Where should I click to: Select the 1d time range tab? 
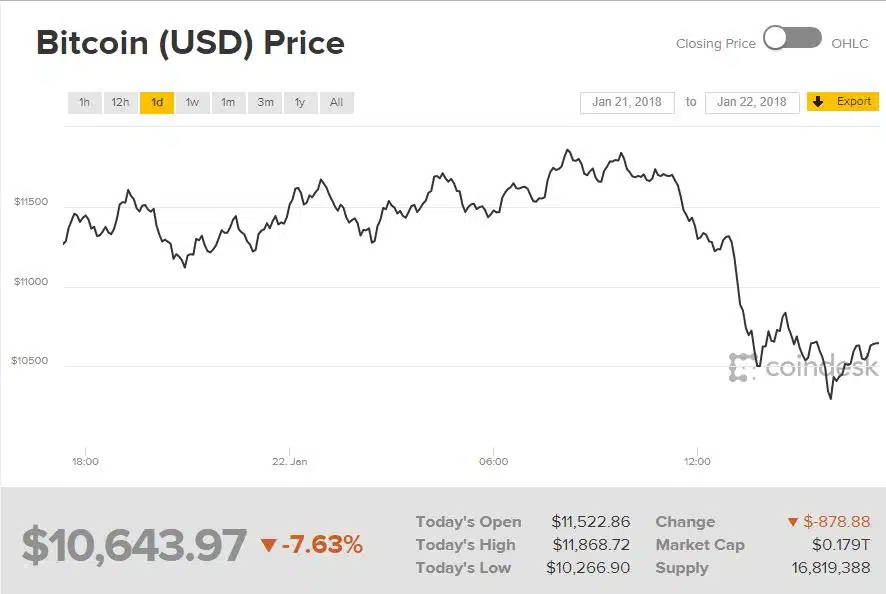pos(157,102)
